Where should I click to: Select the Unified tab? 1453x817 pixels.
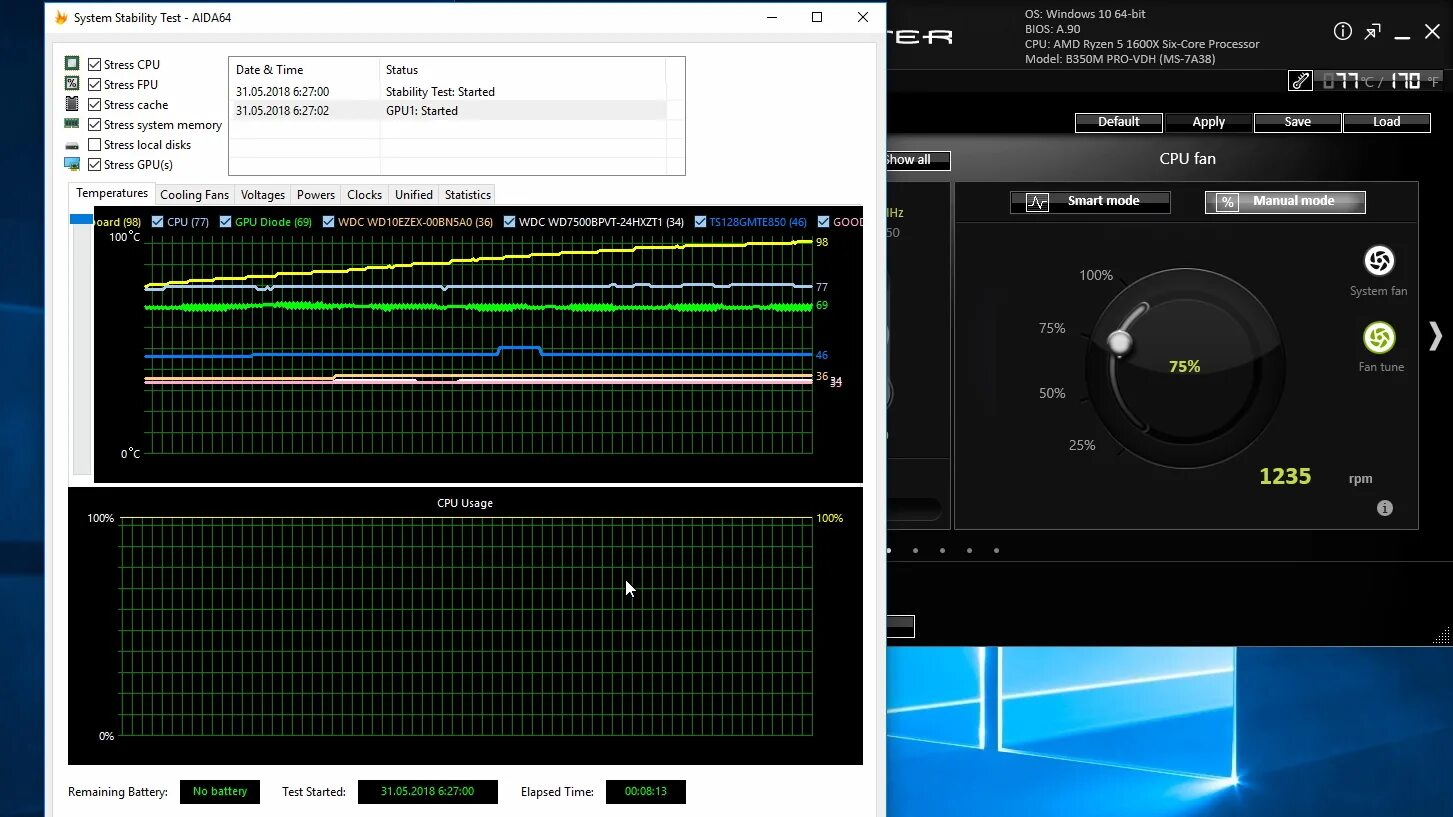point(414,195)
